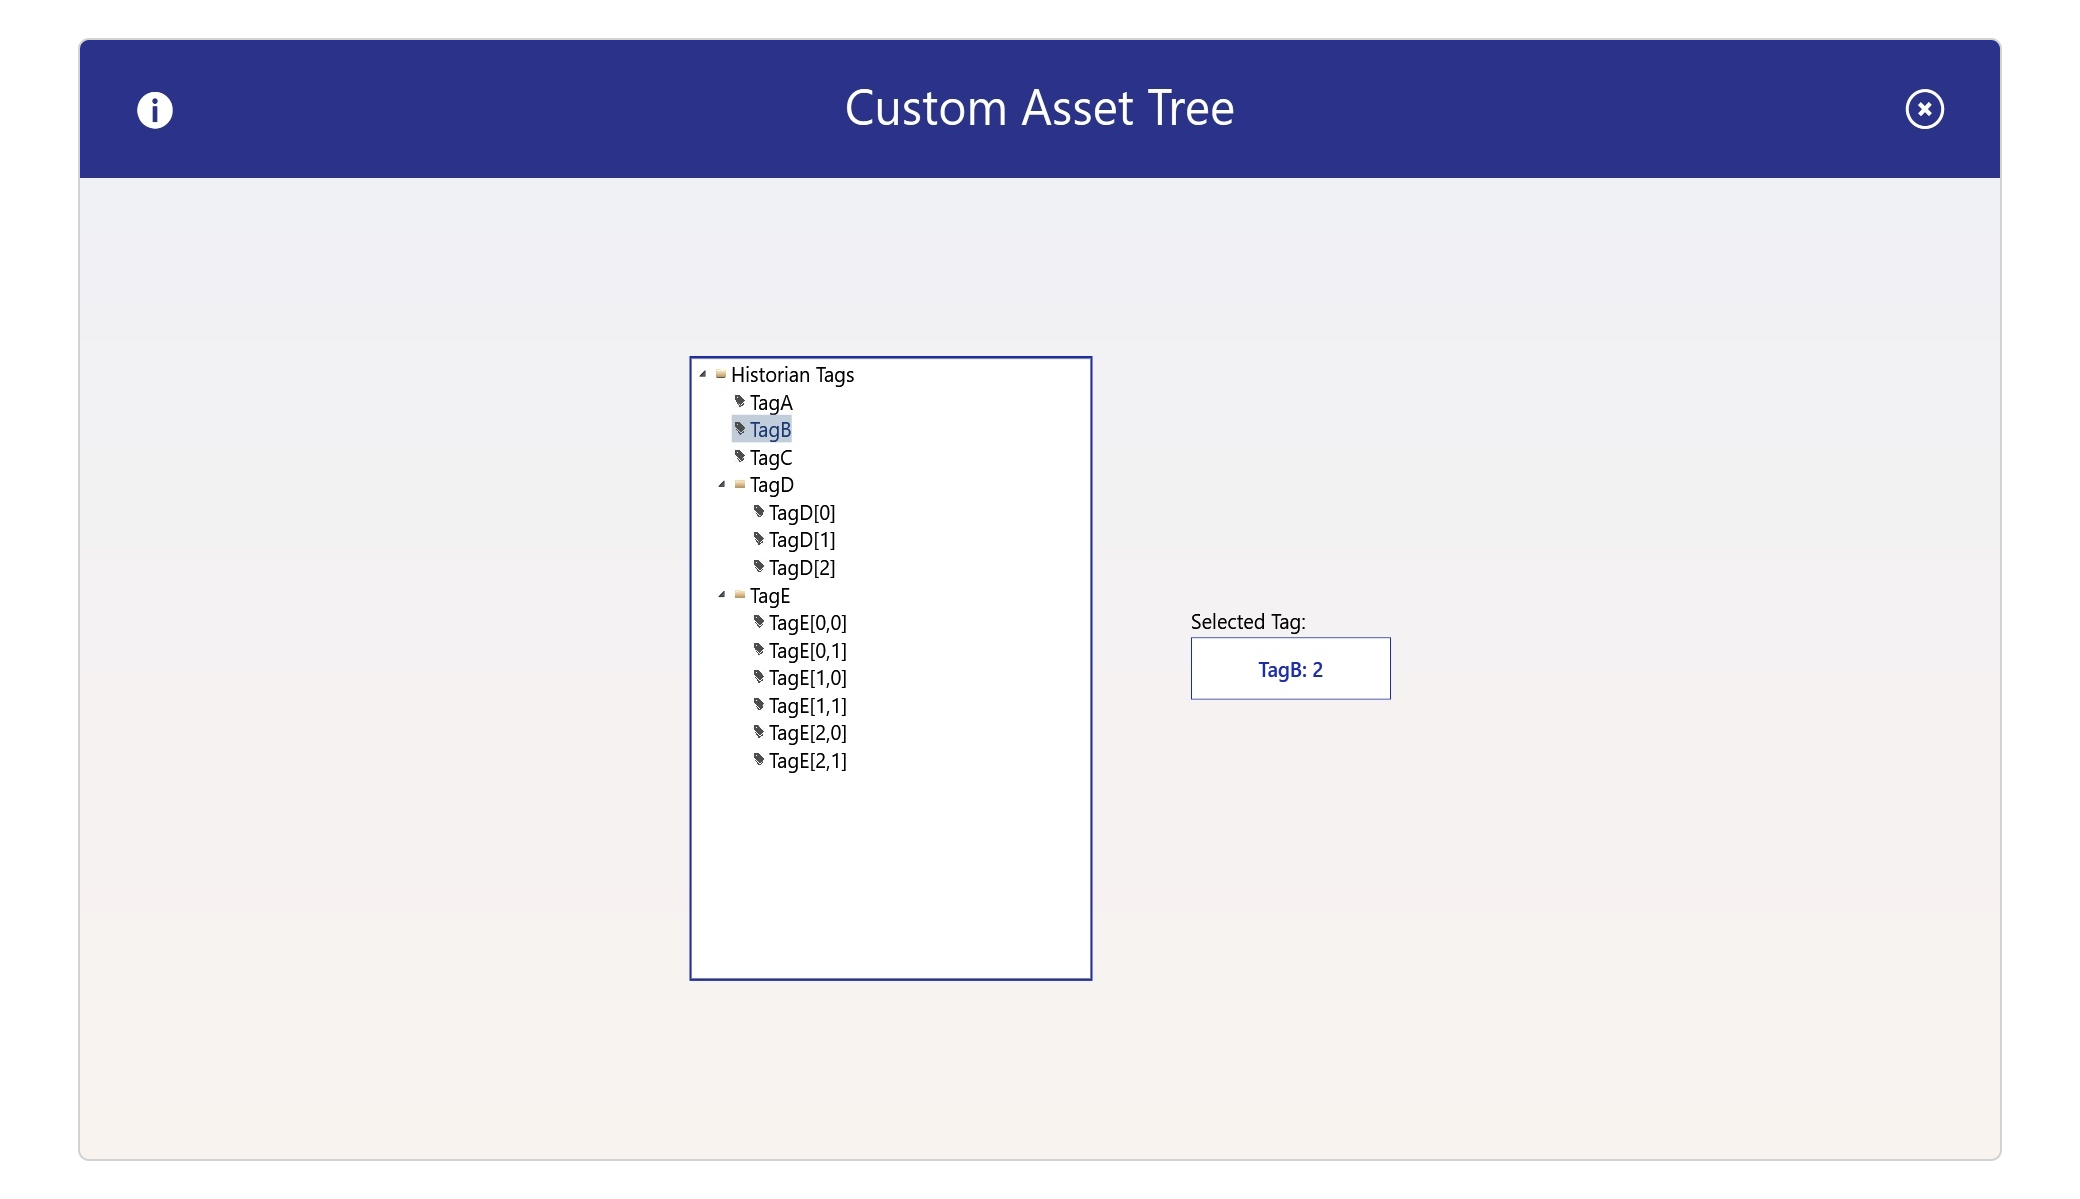Click the TagD folder icon
The image size is (2080, 1199).
(740, 484)
